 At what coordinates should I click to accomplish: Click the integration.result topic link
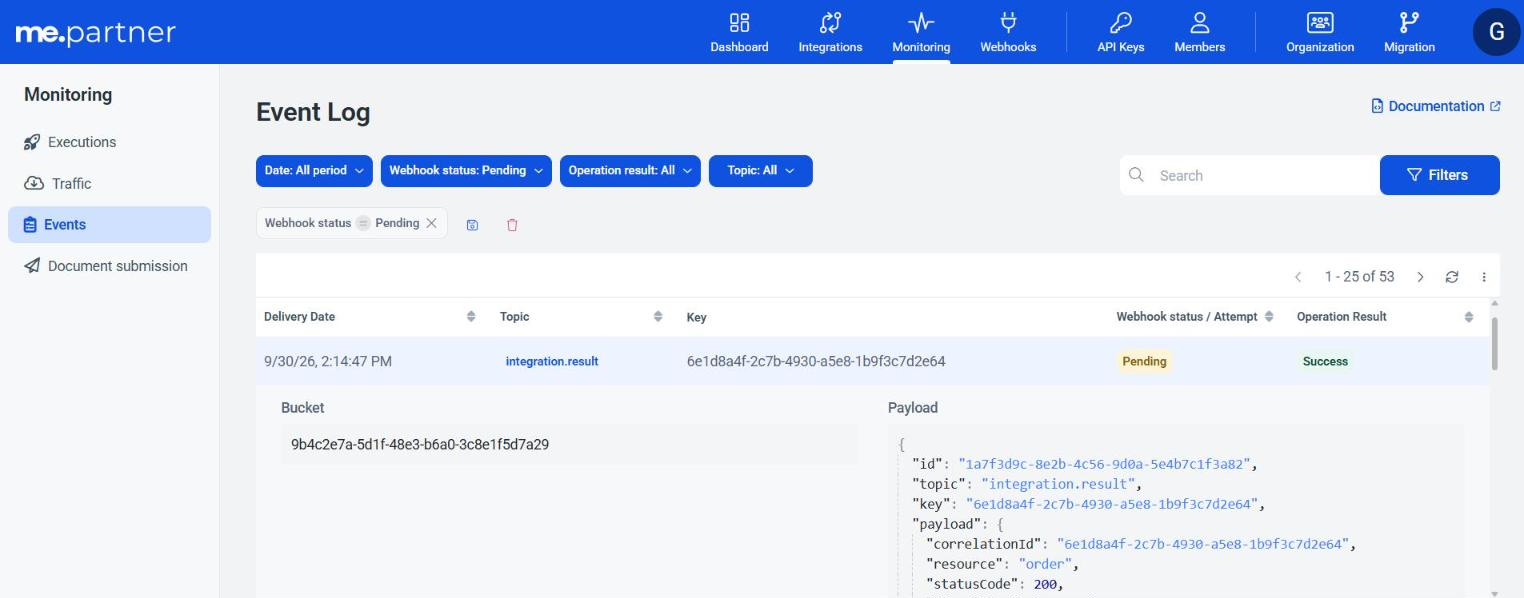click(x=552, y=362)
